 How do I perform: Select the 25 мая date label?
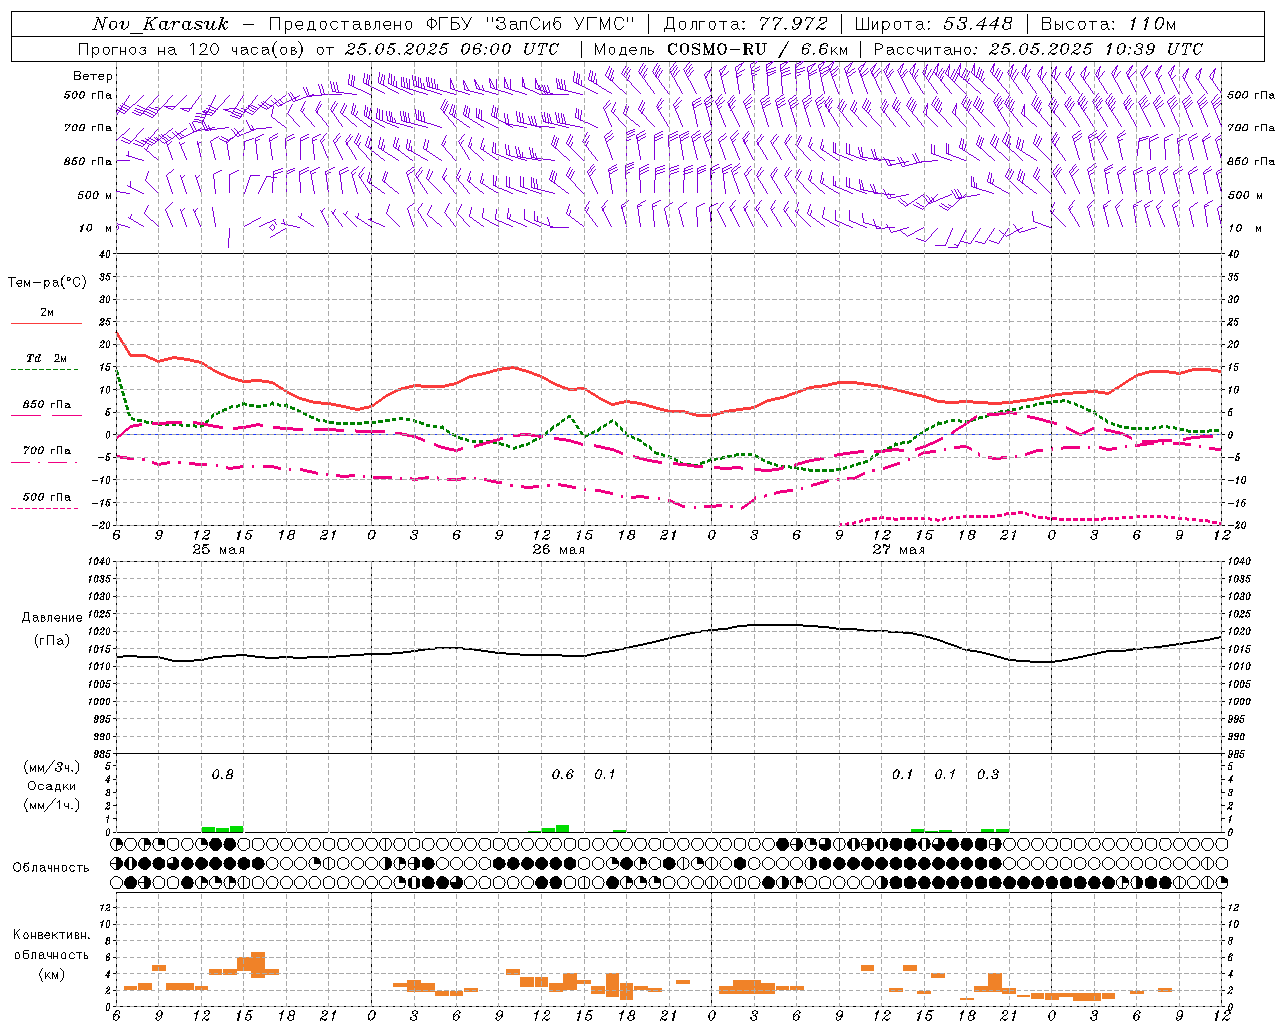218,550
